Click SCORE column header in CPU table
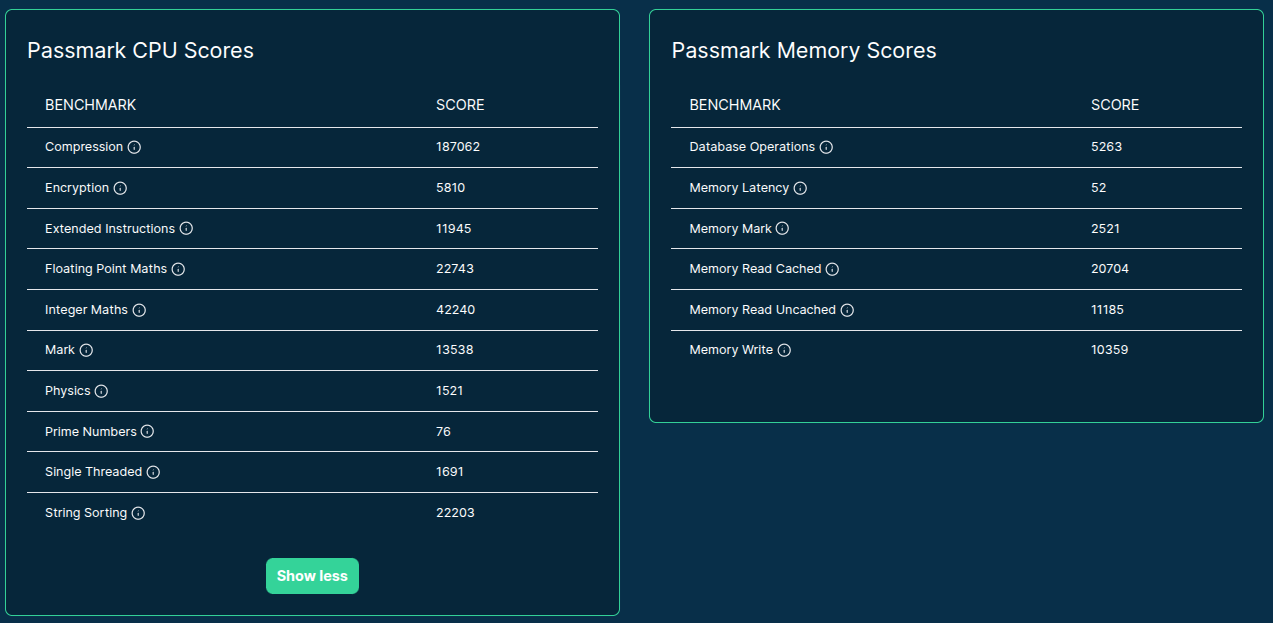Viewport: 1273px width, 623px height. (x=460, y=105)
